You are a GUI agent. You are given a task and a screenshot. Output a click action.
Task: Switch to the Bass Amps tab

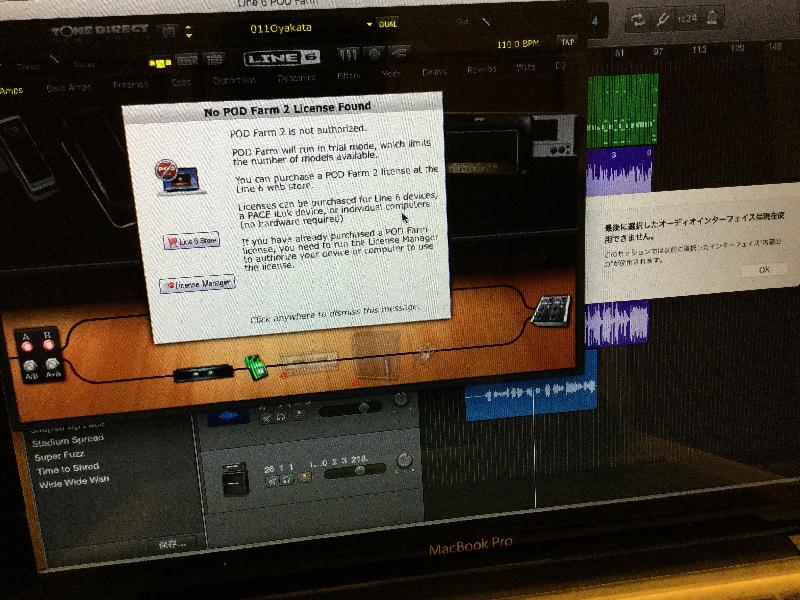point(69,88)
